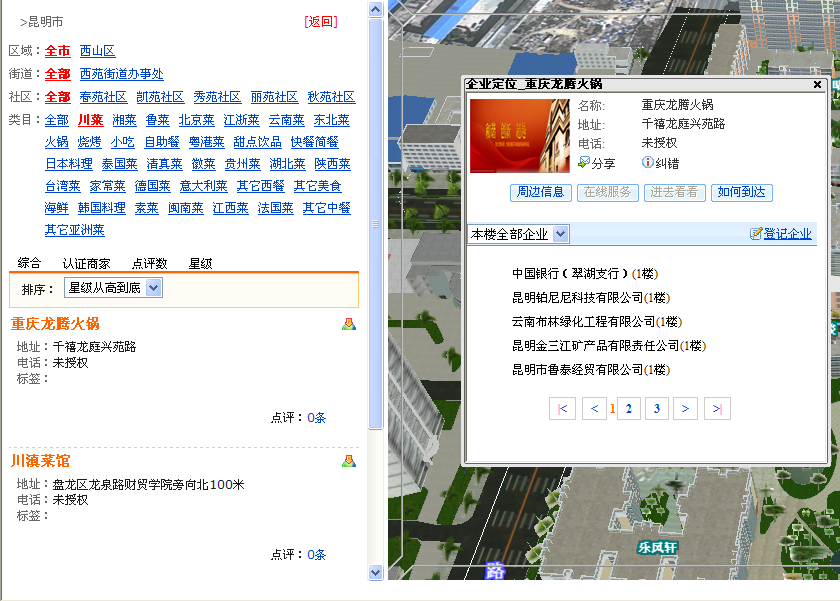Viewport: 840px width, 601px height.
Task: Select 云南布林绿化工程有限公司 entry
Action: 597,322
